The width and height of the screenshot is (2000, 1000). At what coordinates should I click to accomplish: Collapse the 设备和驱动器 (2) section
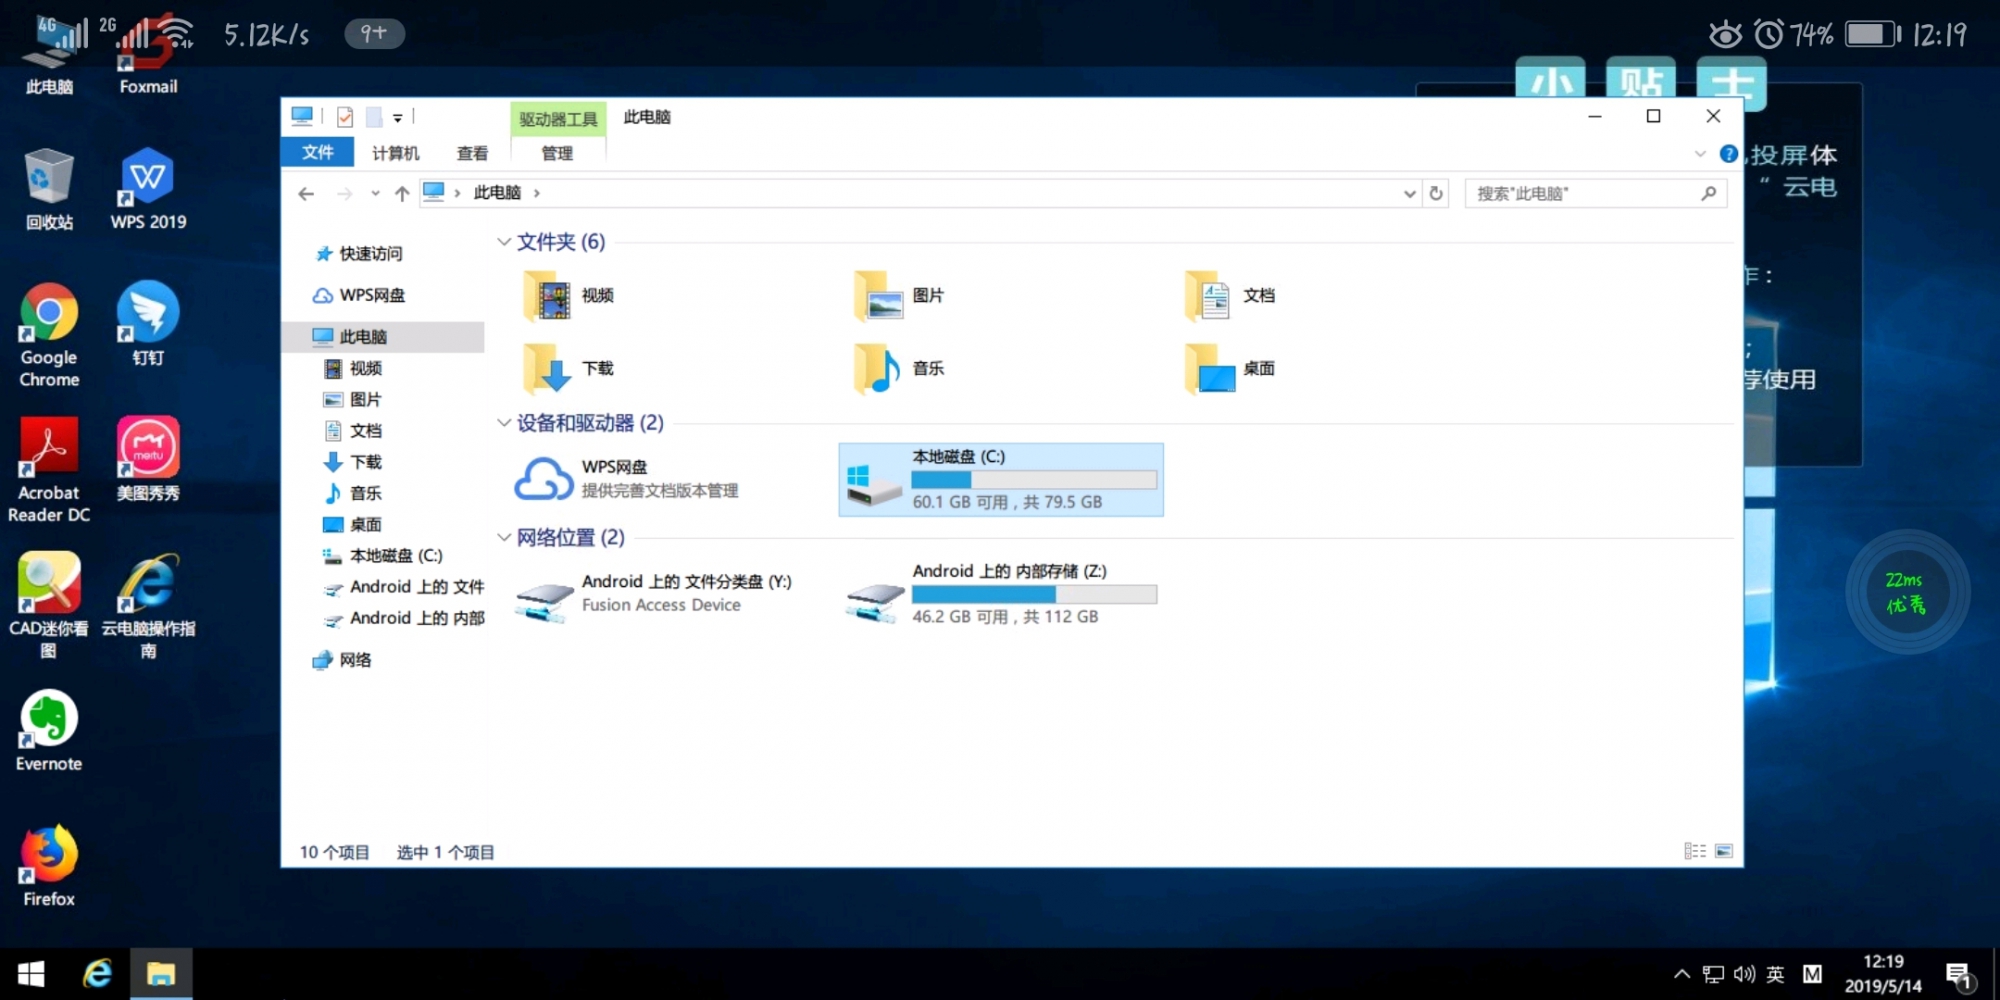(x=504, y=423)
